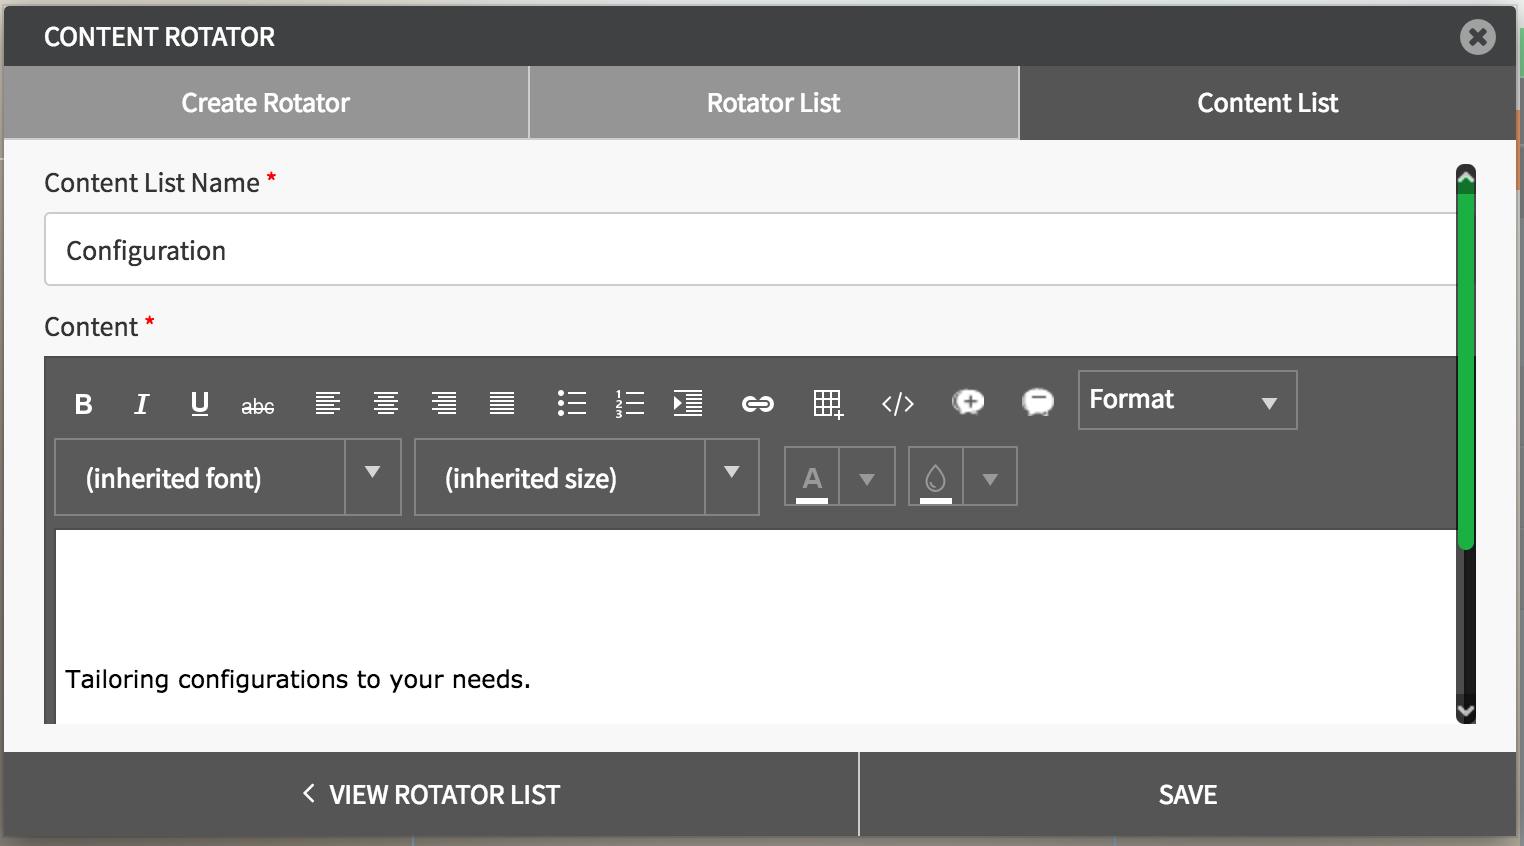Image resolution: width=1524 pixels, height=846 pixels.
Task: Center align the text
Action: pos(386,403)
